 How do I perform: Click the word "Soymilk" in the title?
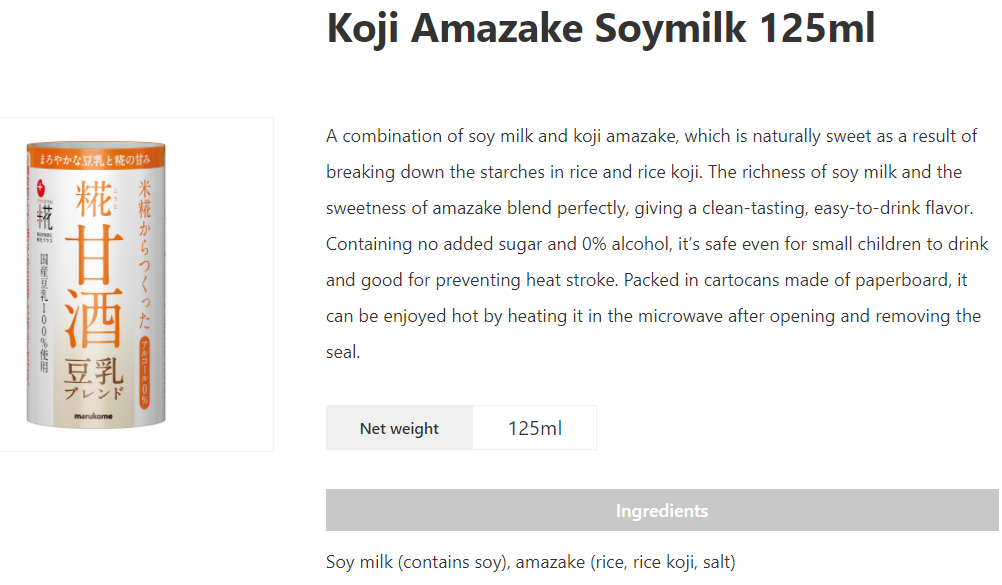pyautogui.click(x=670, y=29)
